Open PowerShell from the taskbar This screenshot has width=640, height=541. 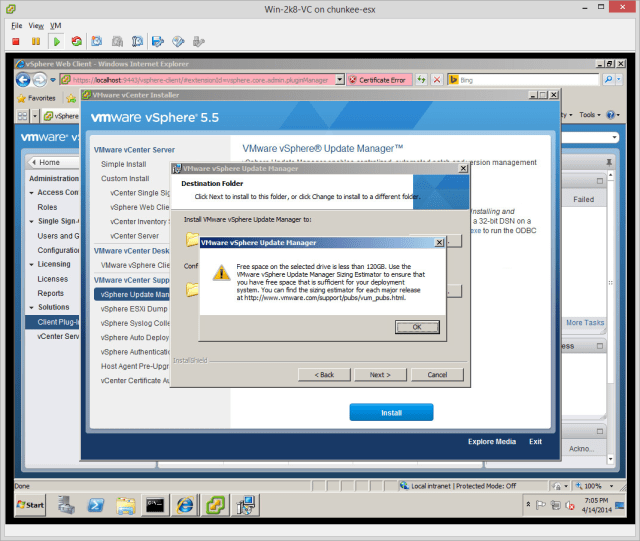[x=96, y=505]
